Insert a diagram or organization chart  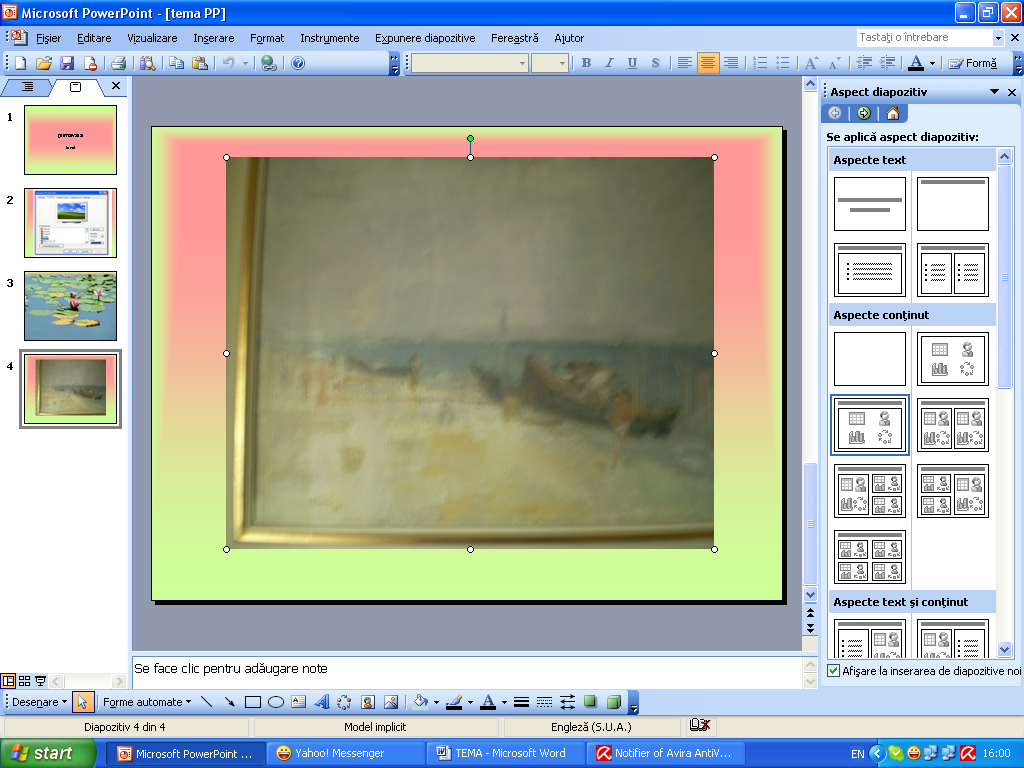(x=344, y=702)
